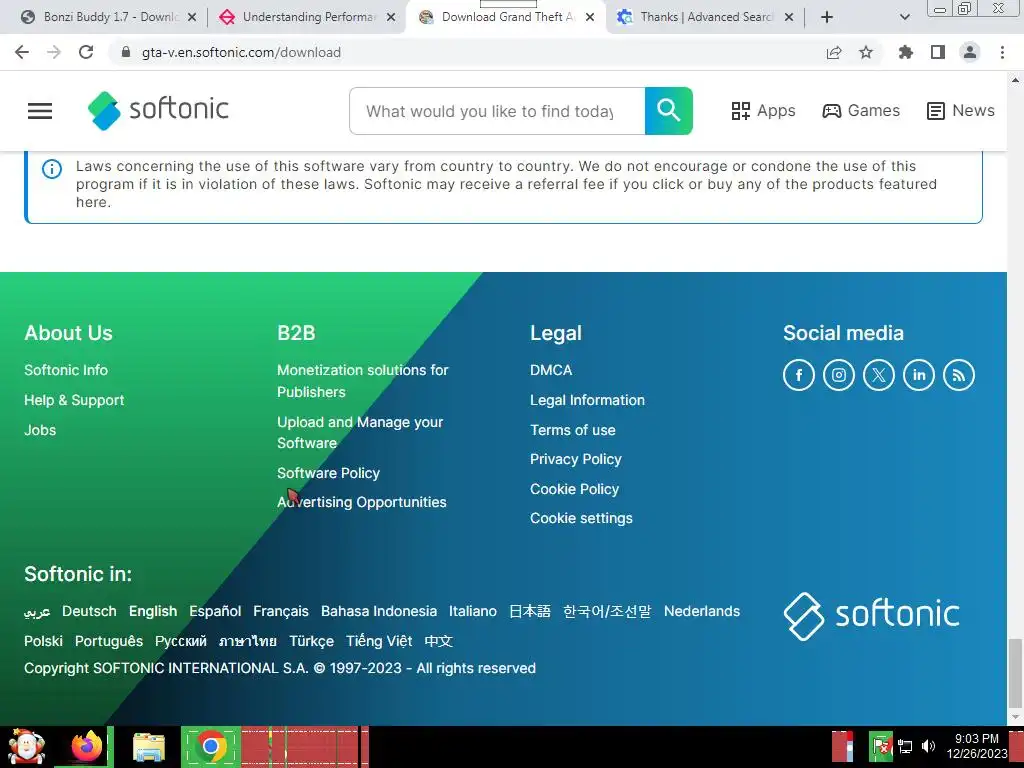This screenshot has height=768, width=1024.
Task: Open Monetization solutions for Publishers link
Action: click(x=362, y=381)
